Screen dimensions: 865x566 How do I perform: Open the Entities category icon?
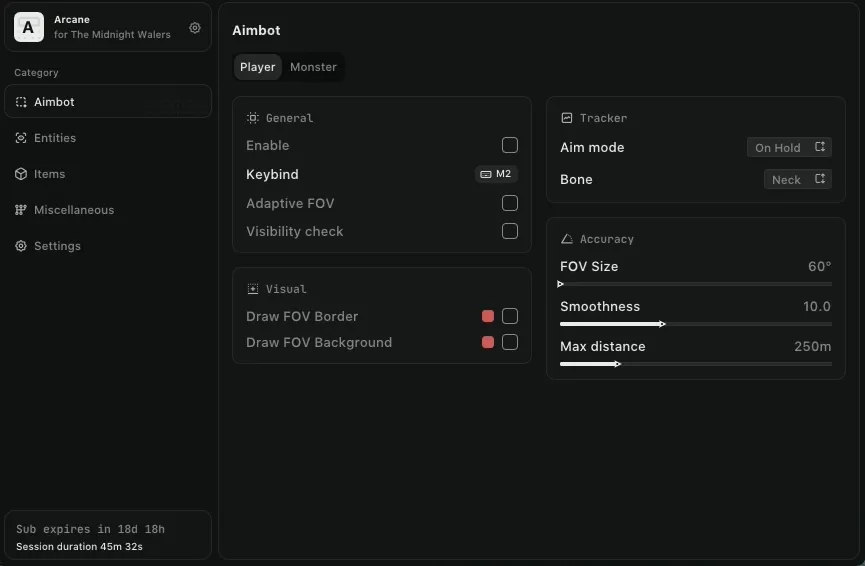[x=21, y=138]
